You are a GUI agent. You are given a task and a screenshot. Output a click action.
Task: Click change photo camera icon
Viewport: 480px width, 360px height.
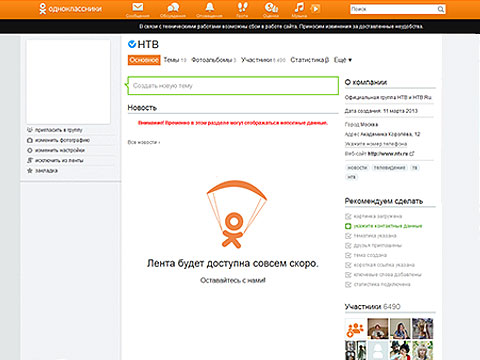[x=30, y=140]
